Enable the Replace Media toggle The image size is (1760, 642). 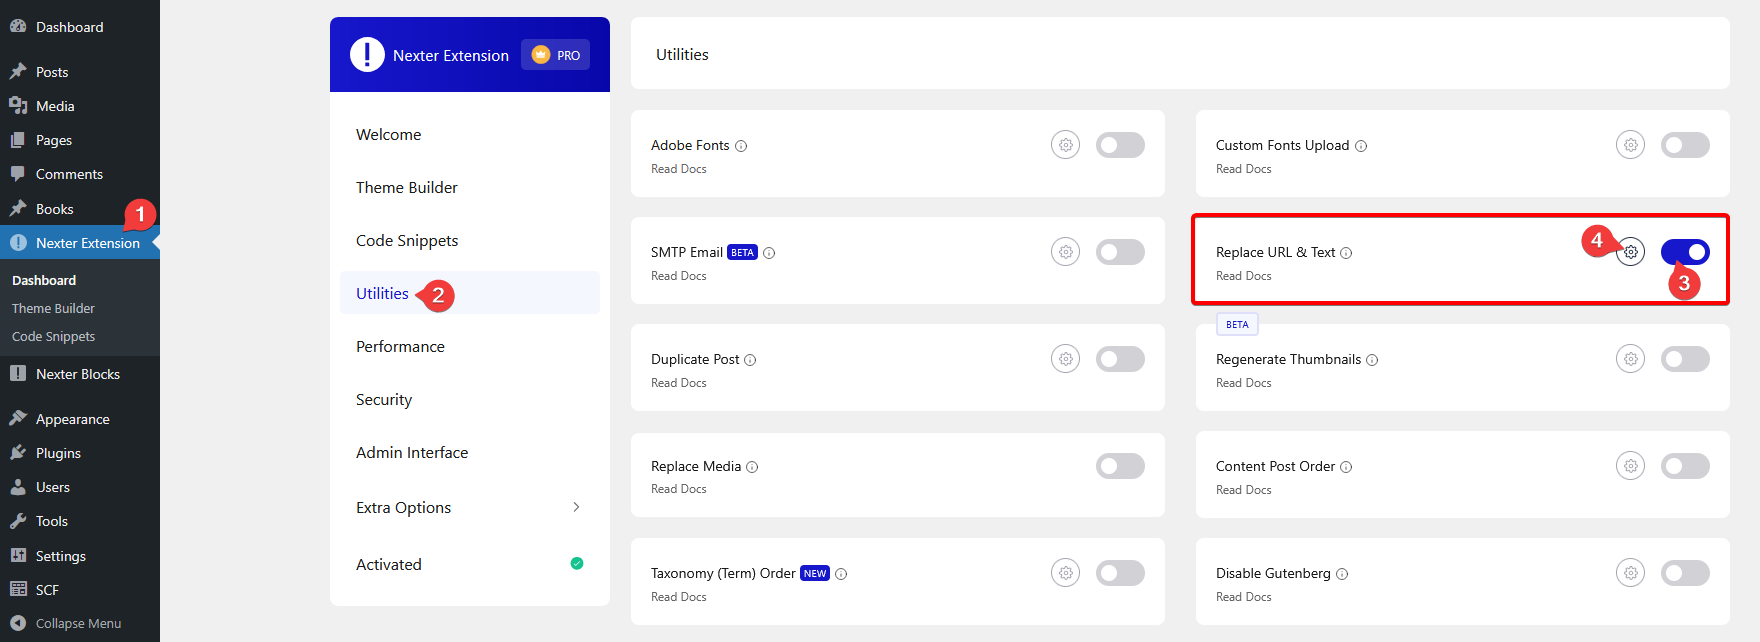click(1120, 466)
